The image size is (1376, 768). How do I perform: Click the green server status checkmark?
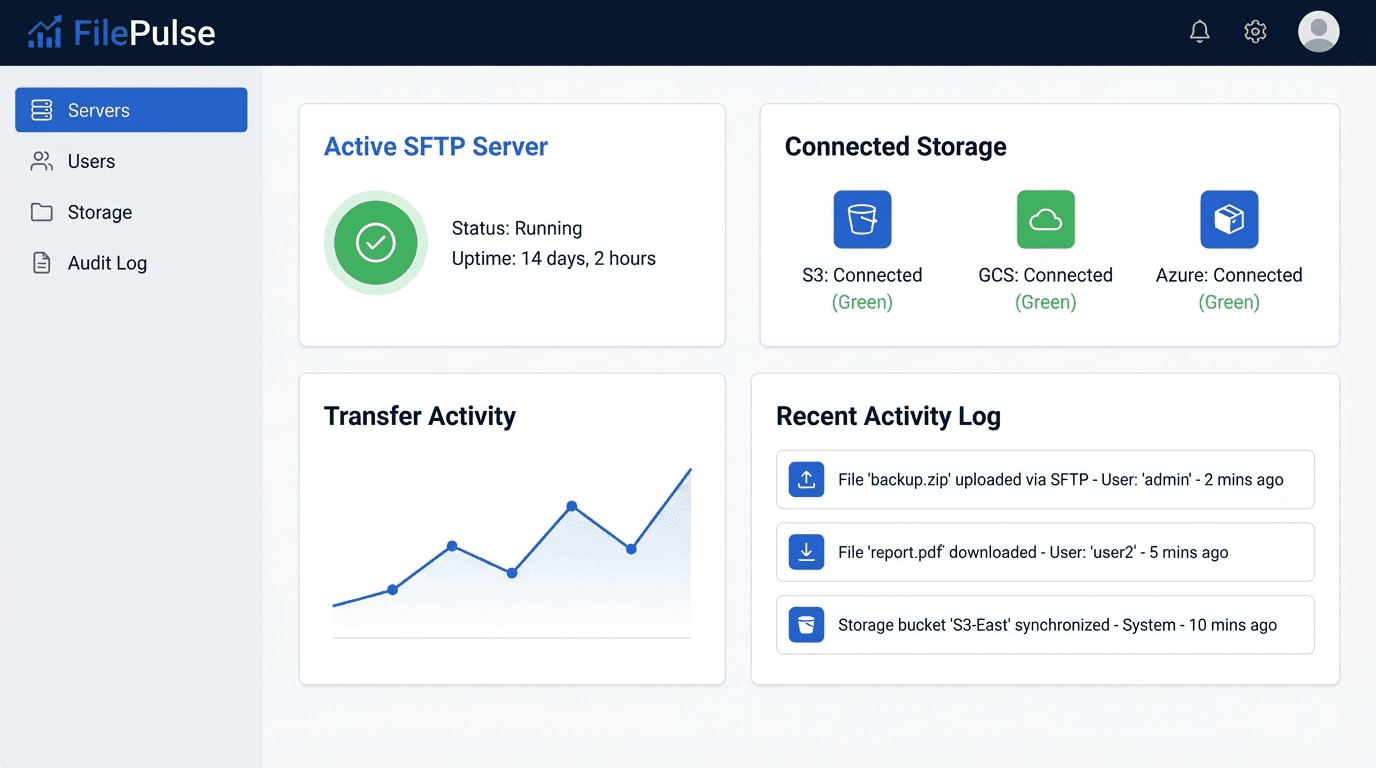375,243
